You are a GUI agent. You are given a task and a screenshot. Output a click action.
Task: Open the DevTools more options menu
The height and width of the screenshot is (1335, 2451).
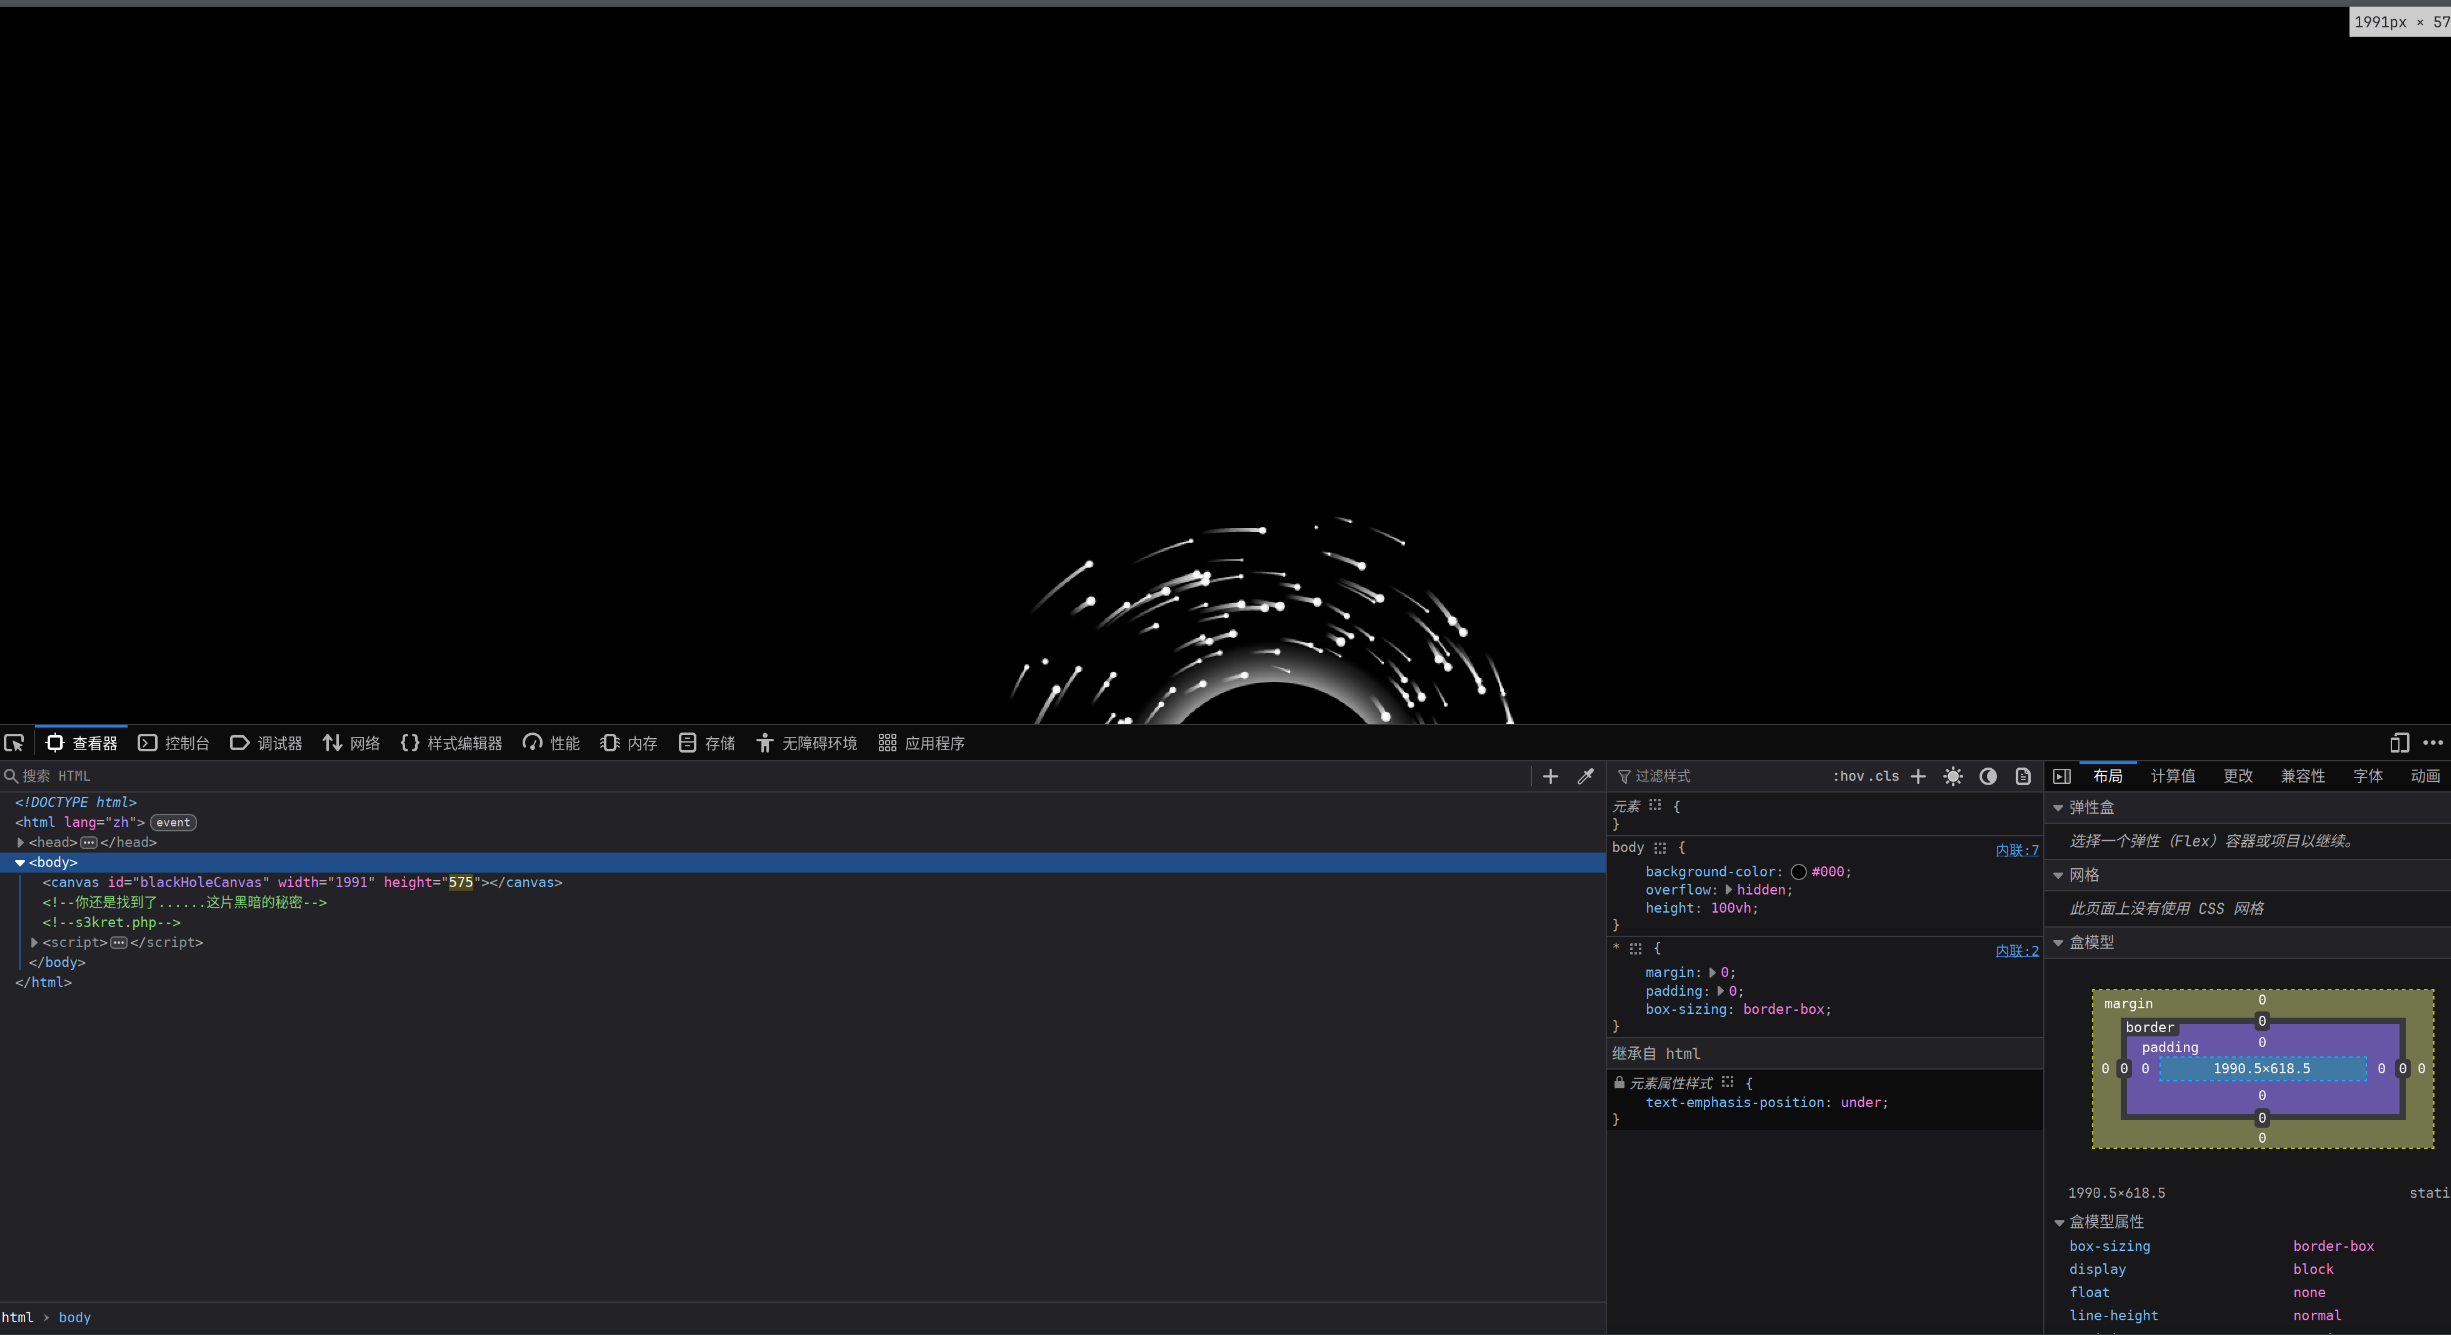coord(2433,743)
